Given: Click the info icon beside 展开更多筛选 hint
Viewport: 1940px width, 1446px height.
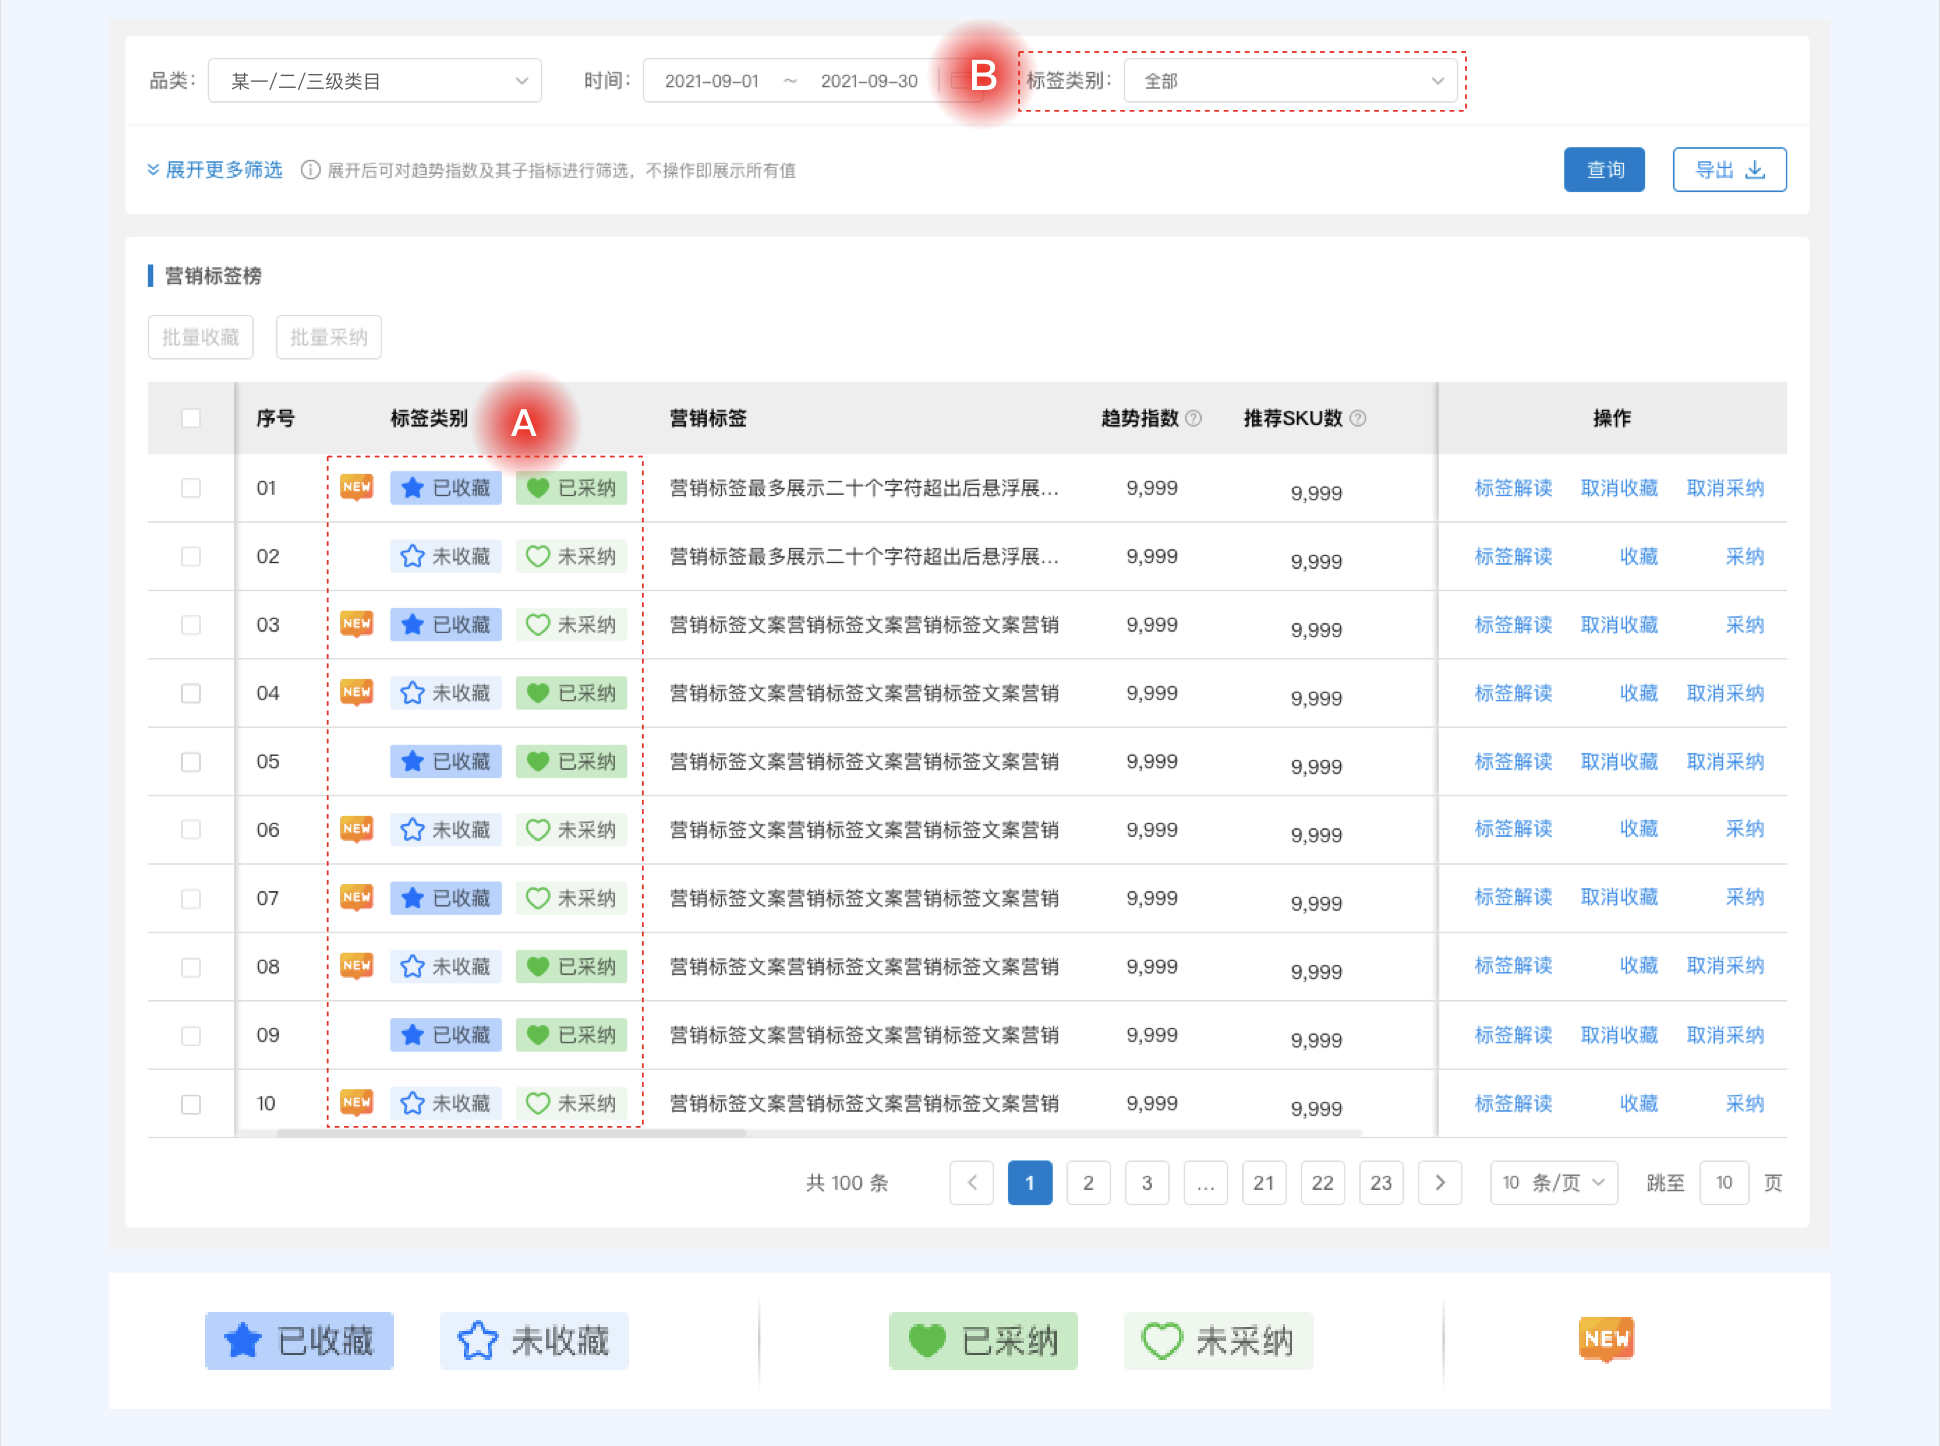Looking at the screenshot, I should tap(311, 170).
